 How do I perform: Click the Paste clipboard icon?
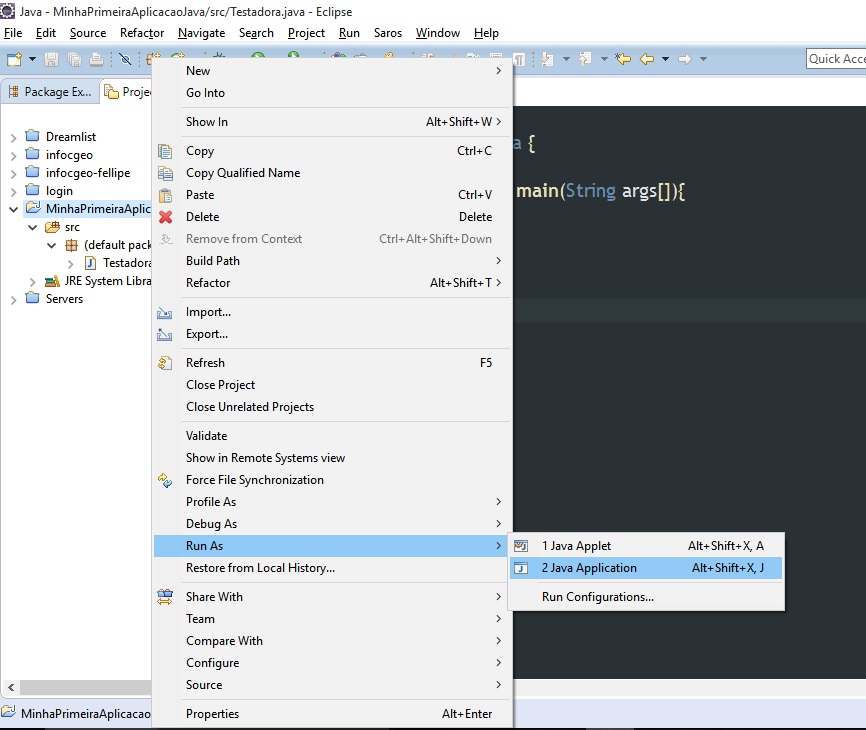coord(165,195)
